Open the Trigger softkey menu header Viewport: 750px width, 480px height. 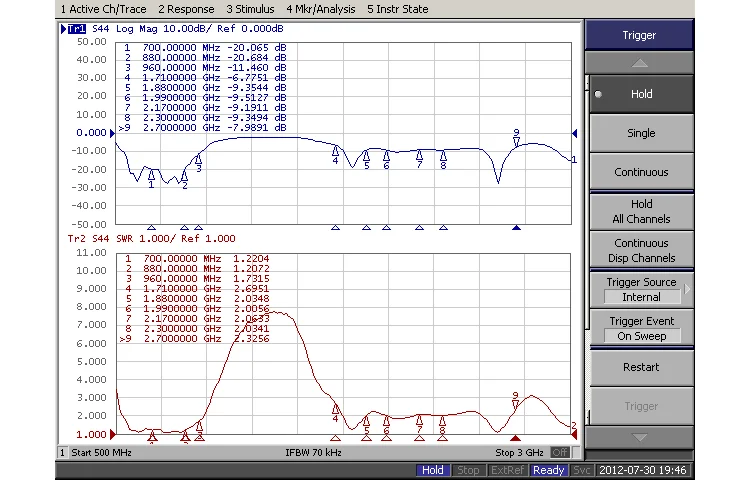640,35
